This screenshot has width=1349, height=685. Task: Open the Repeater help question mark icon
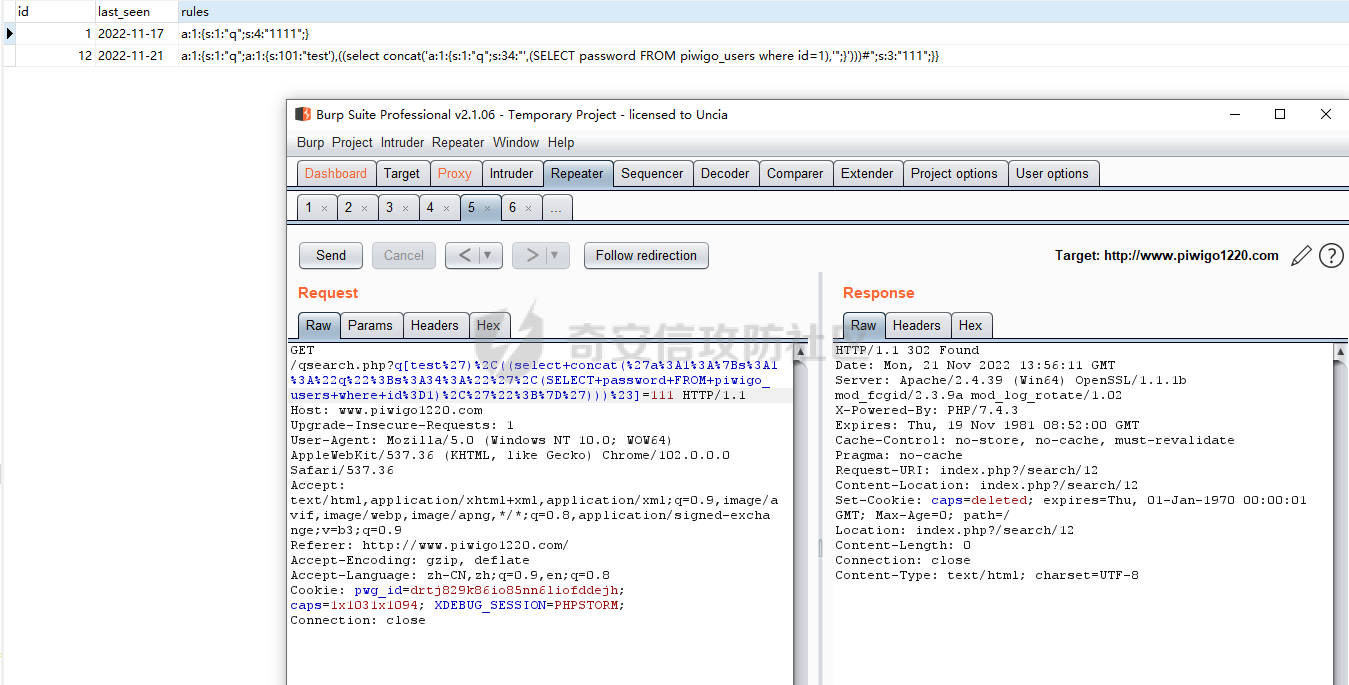coord(1331,256)
